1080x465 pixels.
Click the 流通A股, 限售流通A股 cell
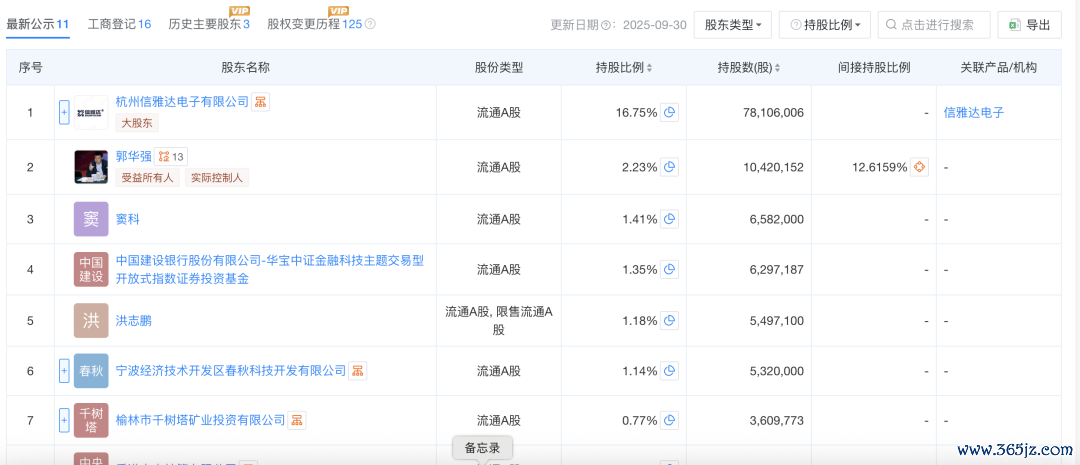point(499,320)
